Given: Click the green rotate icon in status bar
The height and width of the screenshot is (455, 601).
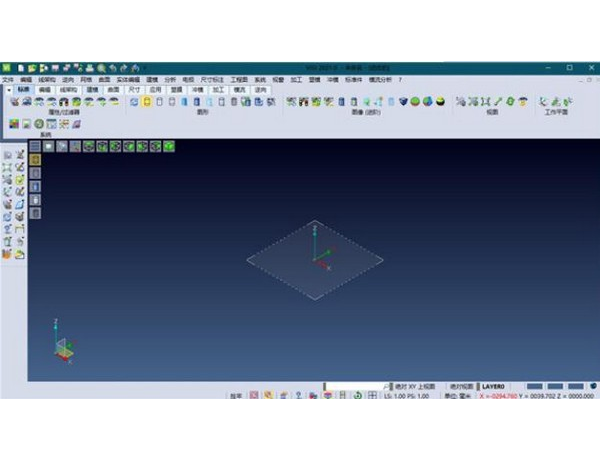Looking at the screenshot, I should 357,395.
